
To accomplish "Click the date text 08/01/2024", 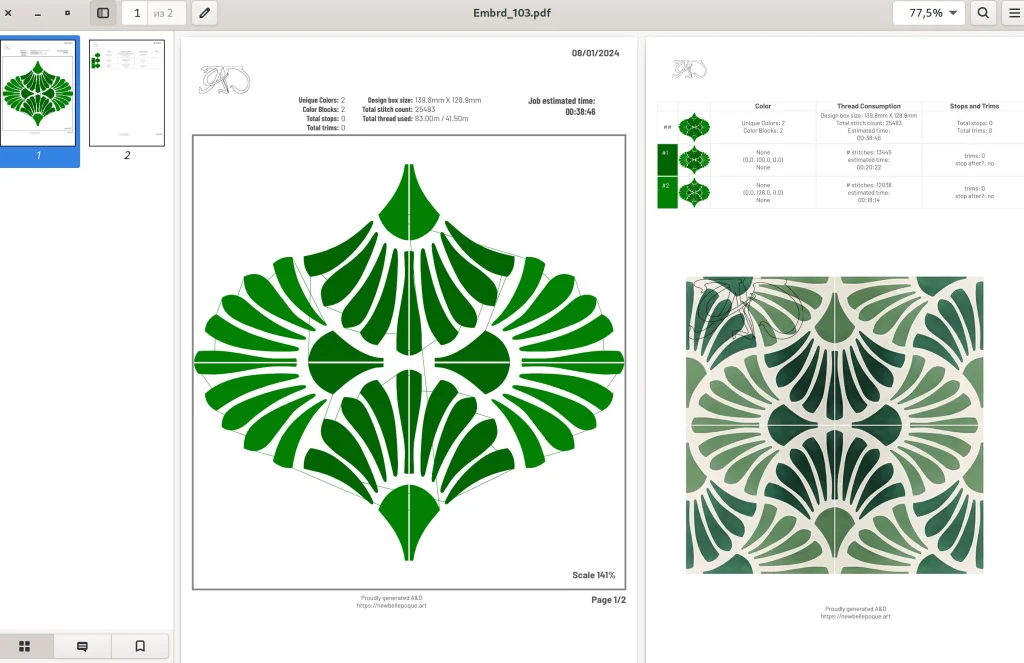I will [596, 53].
